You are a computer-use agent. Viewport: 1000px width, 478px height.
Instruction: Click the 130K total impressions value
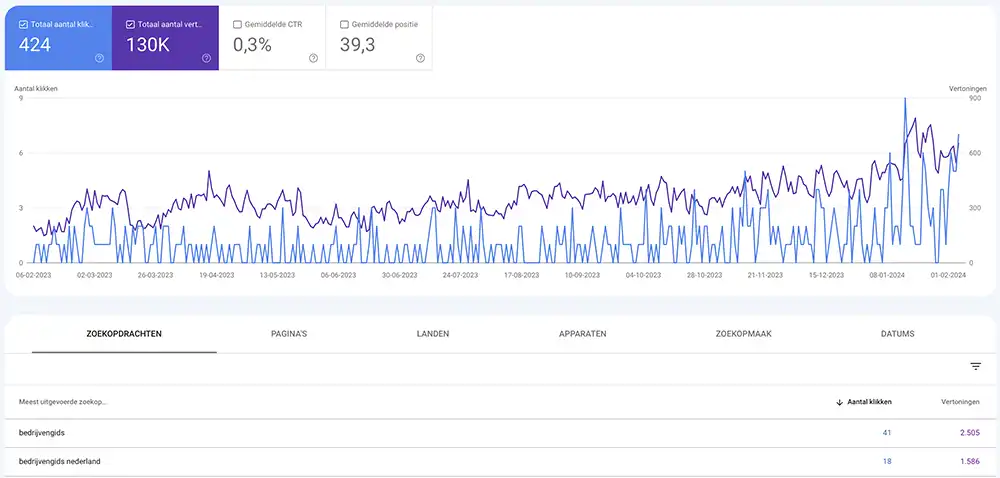tap(148, 45)
